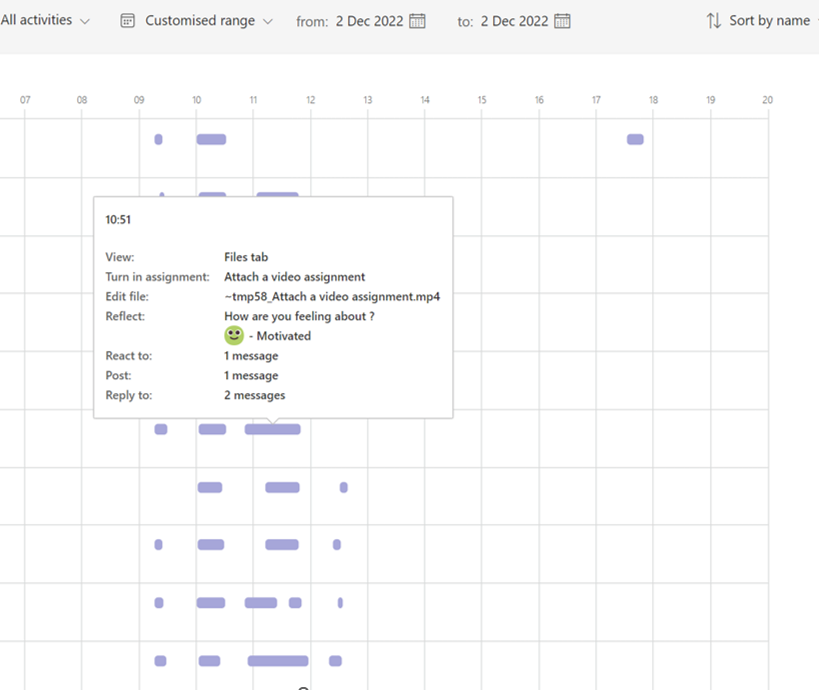
Task: Open the calendar picker for the from date
Action: click(x=417, y=21)
